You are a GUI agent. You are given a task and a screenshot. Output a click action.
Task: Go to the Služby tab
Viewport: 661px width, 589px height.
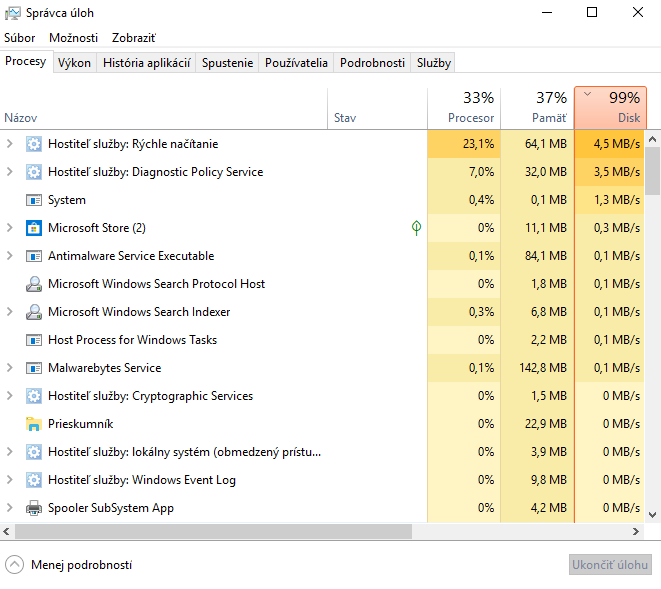433,63
